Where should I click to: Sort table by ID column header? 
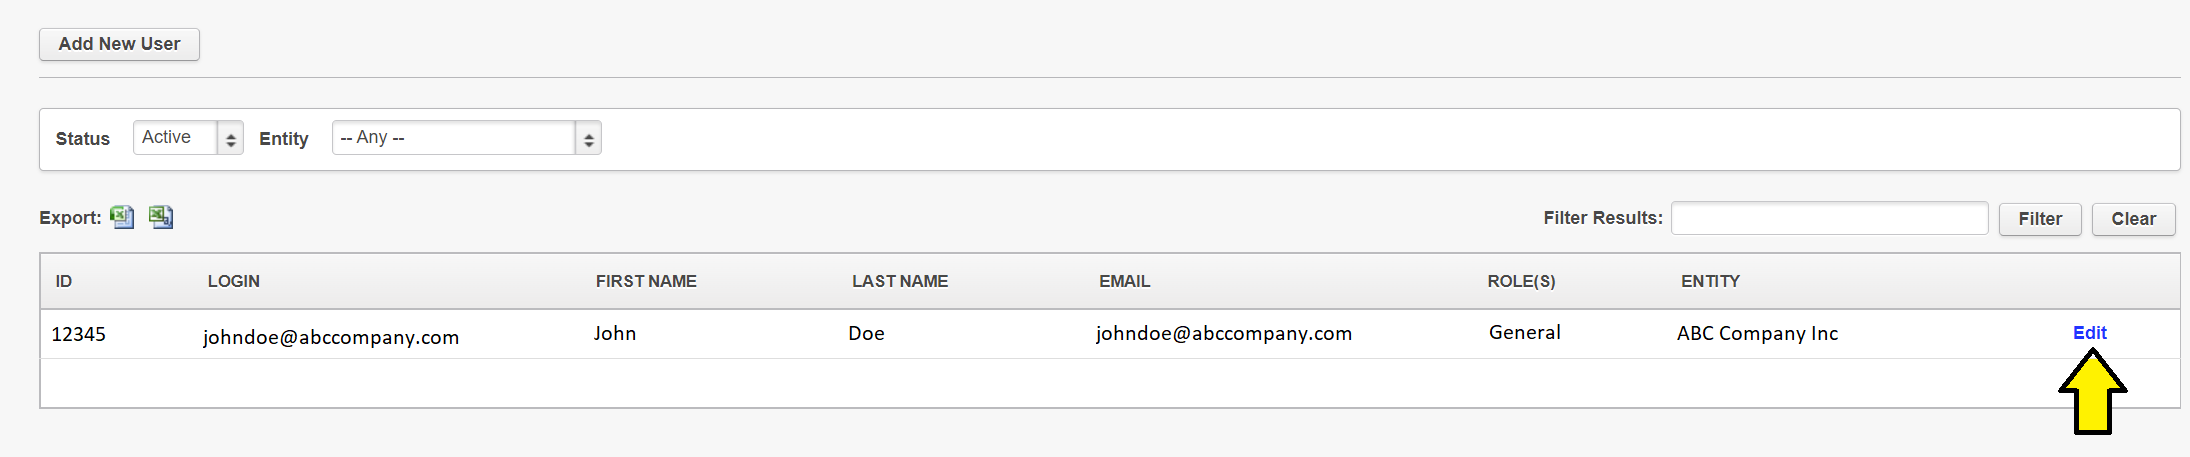pyautogui.click(x=64, y=281)
